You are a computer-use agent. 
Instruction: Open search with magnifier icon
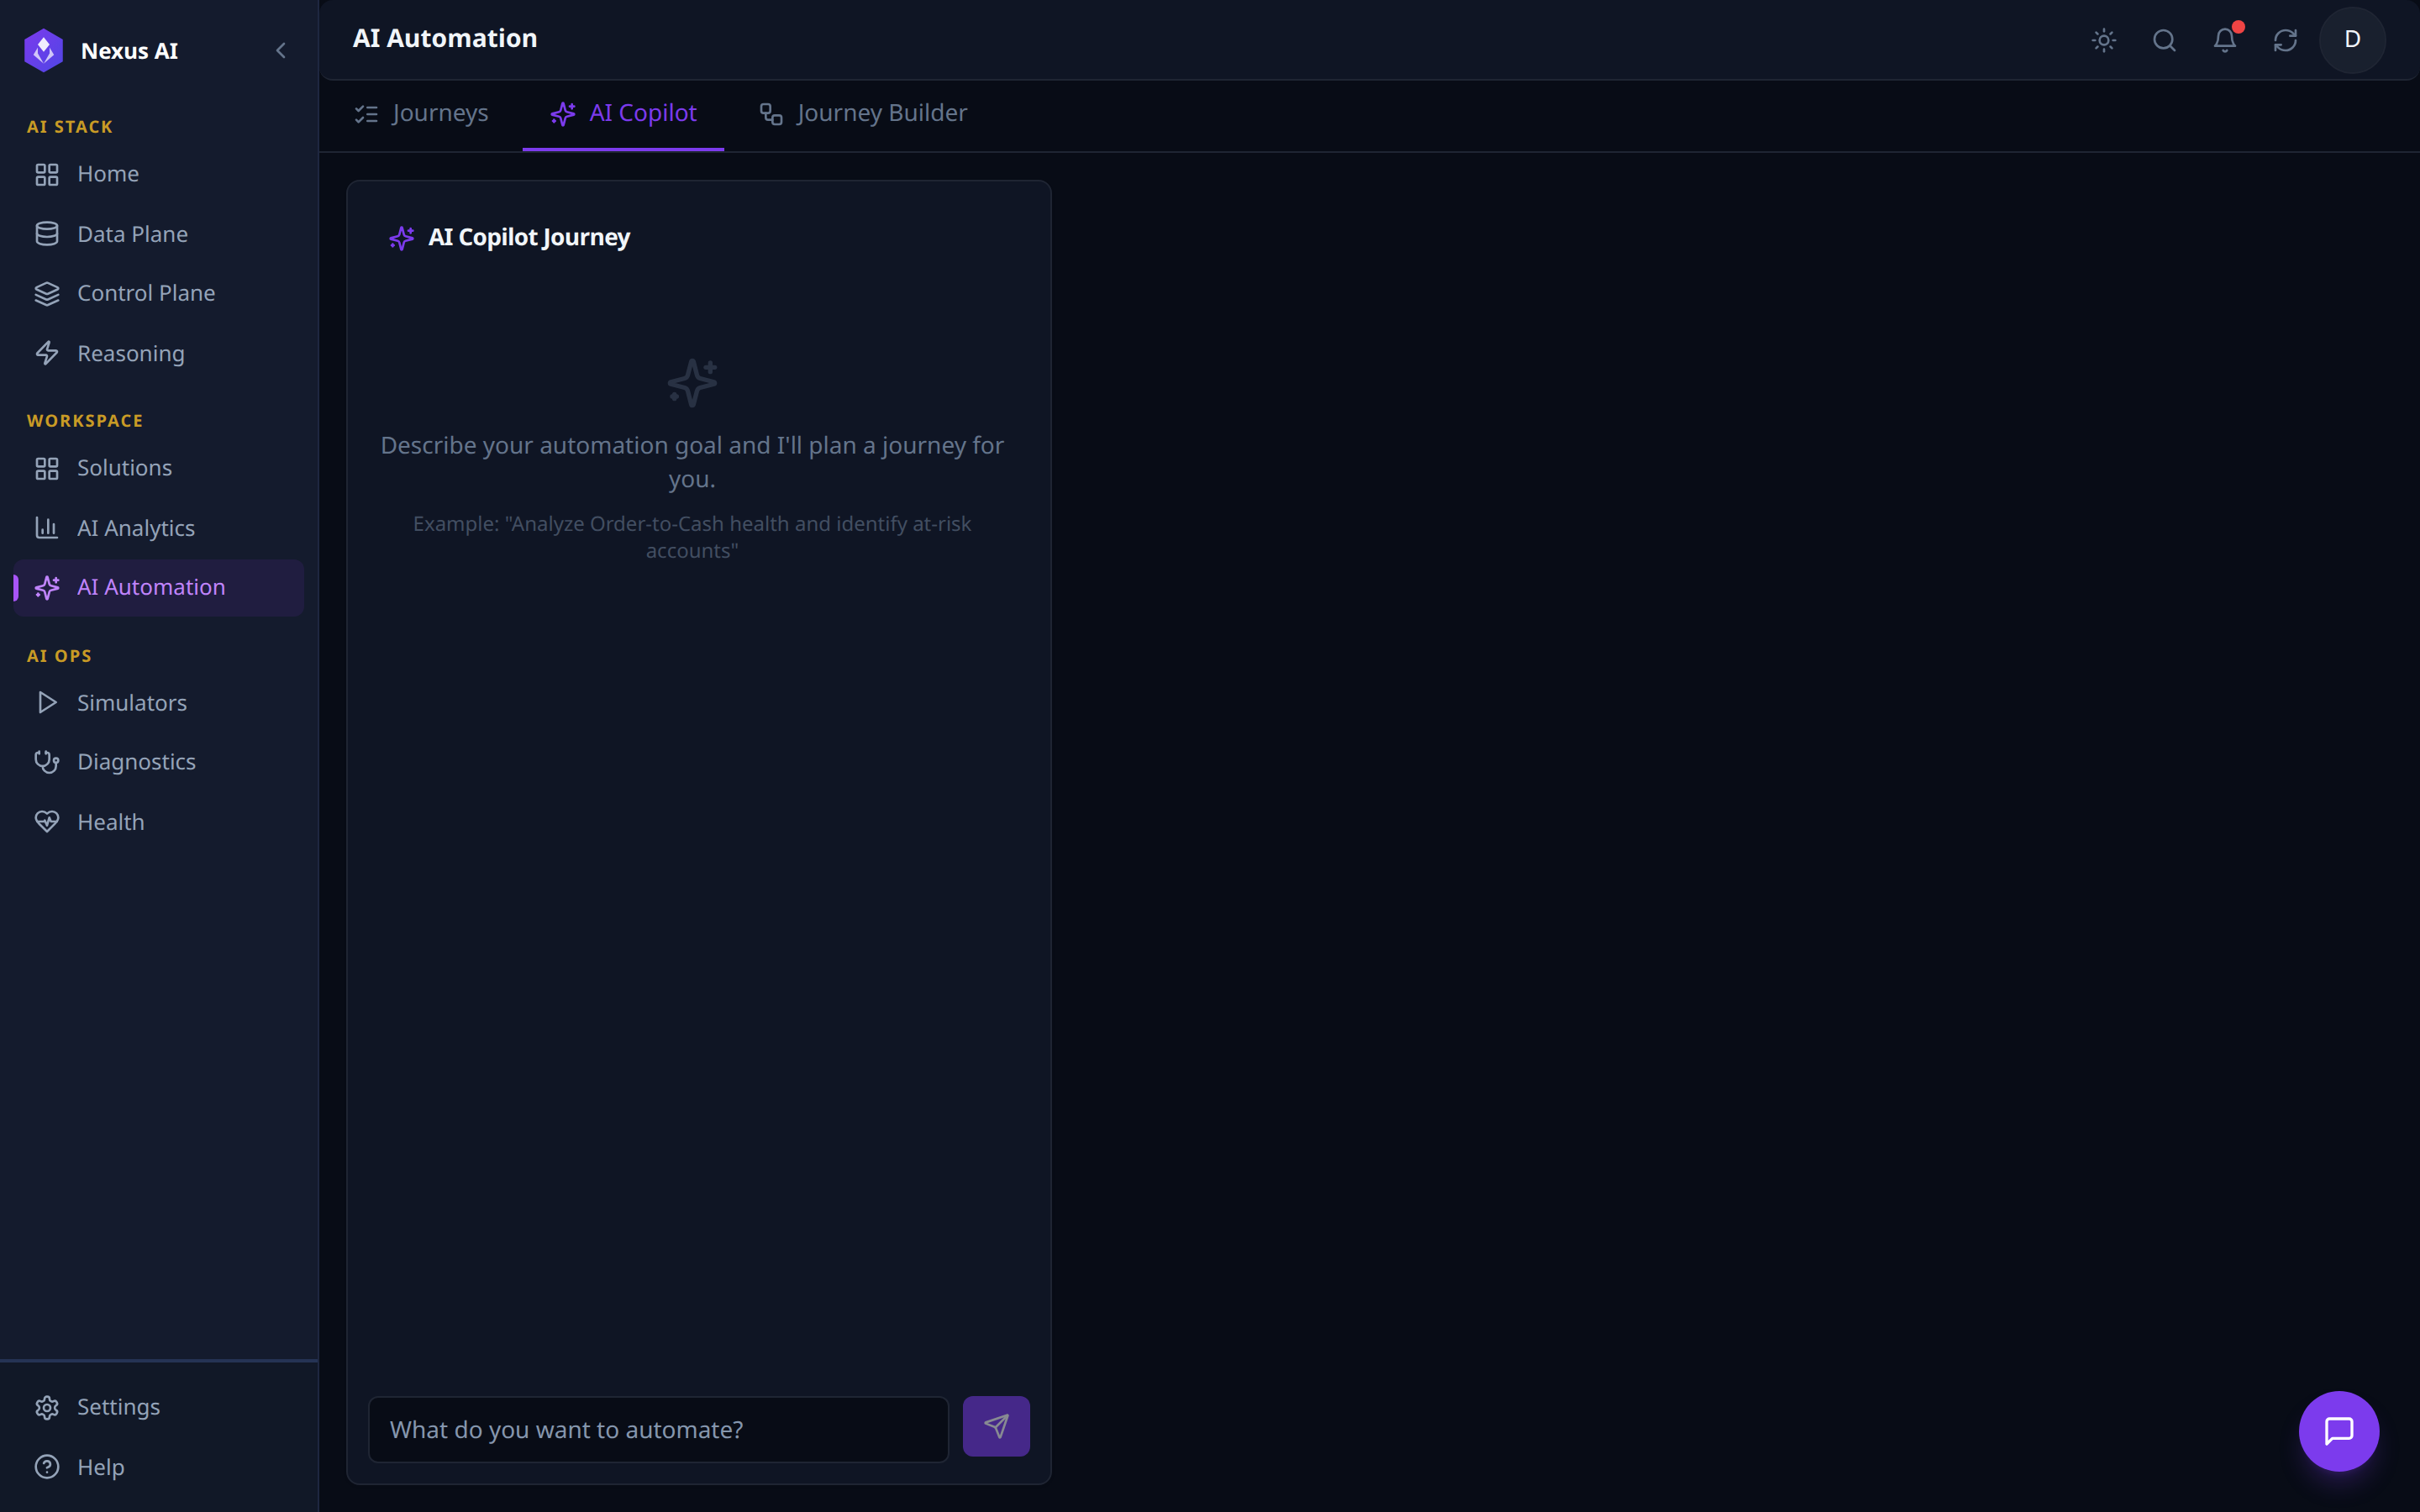2164,40
